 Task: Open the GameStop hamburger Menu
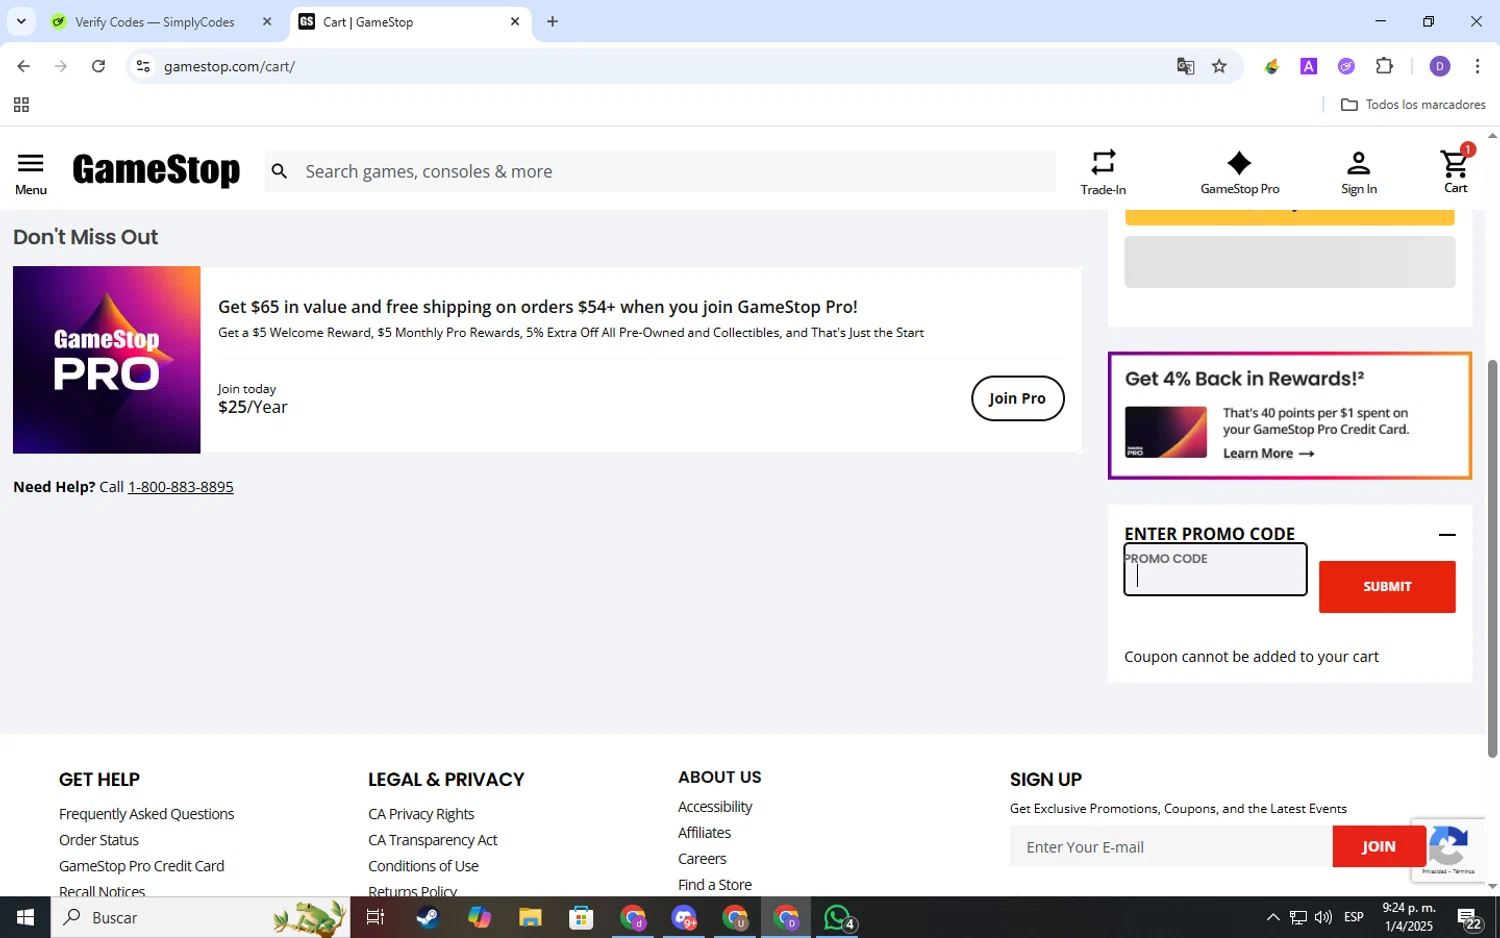tap(31, 173)
